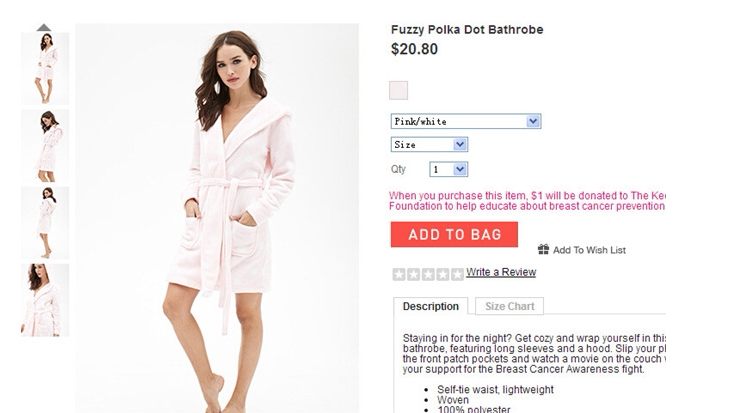Click the thumbnail scroll-up arrow
The image size is (751, 413).
point(44,27)
